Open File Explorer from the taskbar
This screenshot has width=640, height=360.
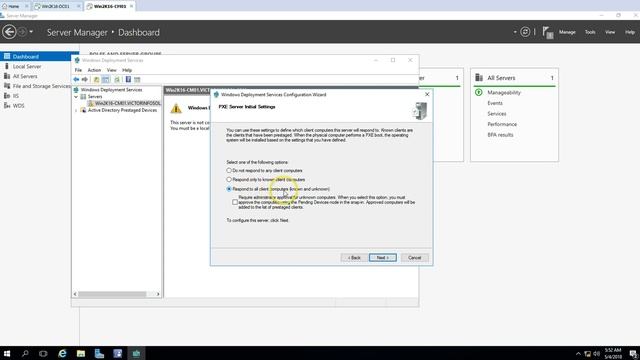pyautogui.click(x=81, y=353)
